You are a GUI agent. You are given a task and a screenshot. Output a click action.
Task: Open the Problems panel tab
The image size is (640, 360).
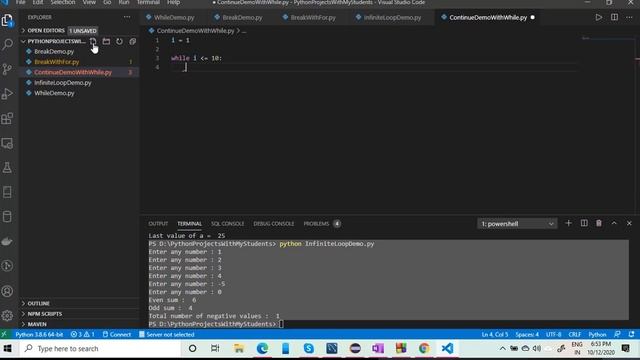coord(322,224)
